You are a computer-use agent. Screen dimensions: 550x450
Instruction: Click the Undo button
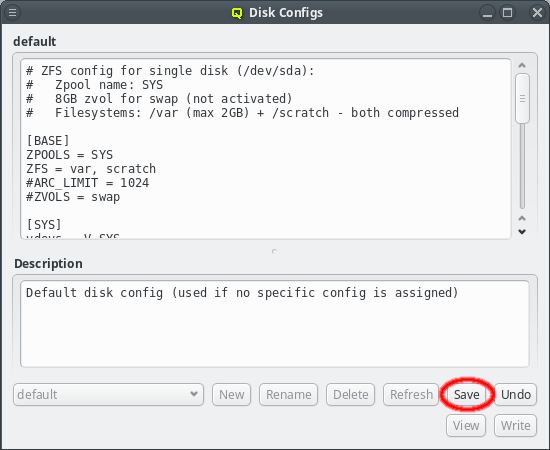pos(516,395)
